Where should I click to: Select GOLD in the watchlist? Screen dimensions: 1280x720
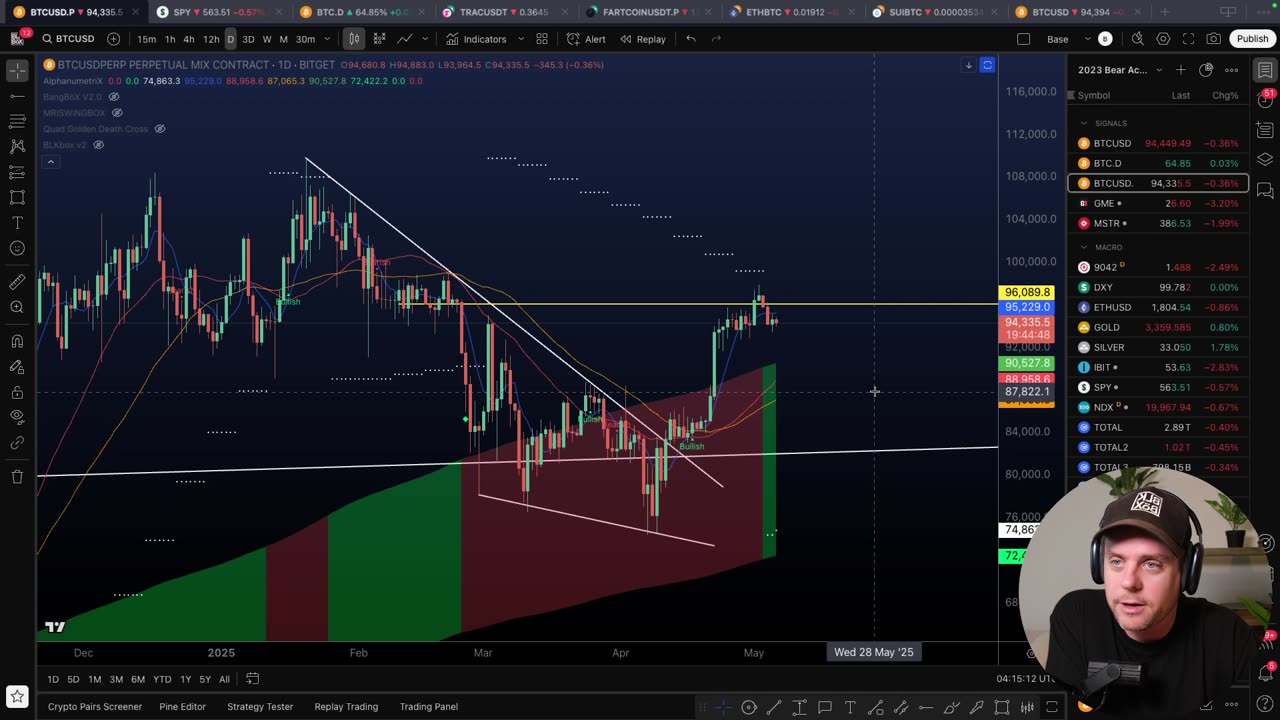pos(1158,327)
